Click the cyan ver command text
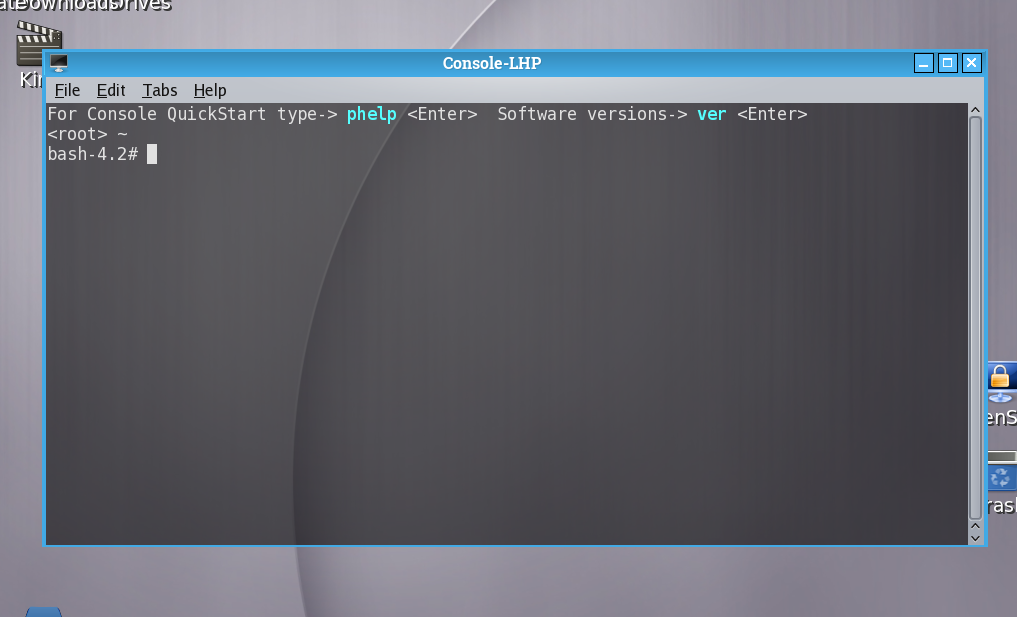The width and height of the screenshot is (1017, 617). pyautogui.click(x=712, y=114)
